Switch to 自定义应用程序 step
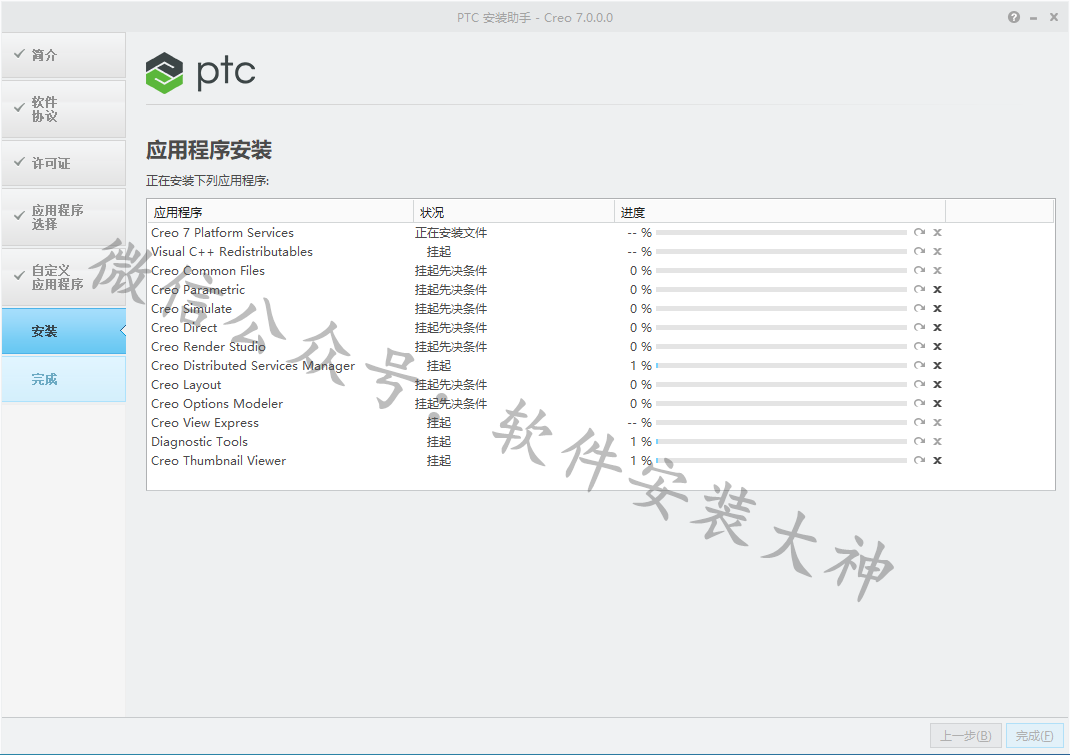1070x755 pixels. [63, 277]
